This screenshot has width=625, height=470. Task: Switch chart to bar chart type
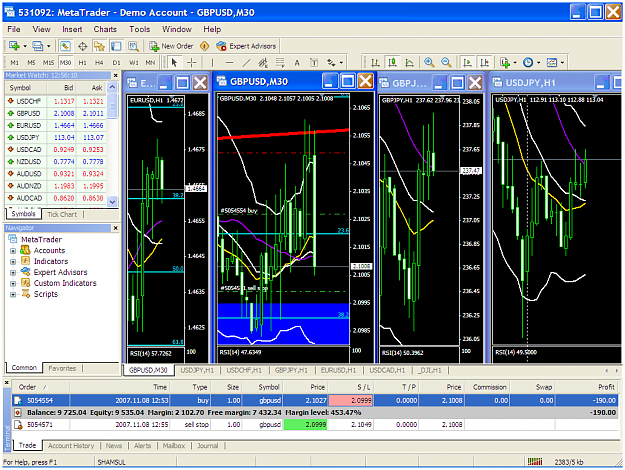(x=375, y=62)
